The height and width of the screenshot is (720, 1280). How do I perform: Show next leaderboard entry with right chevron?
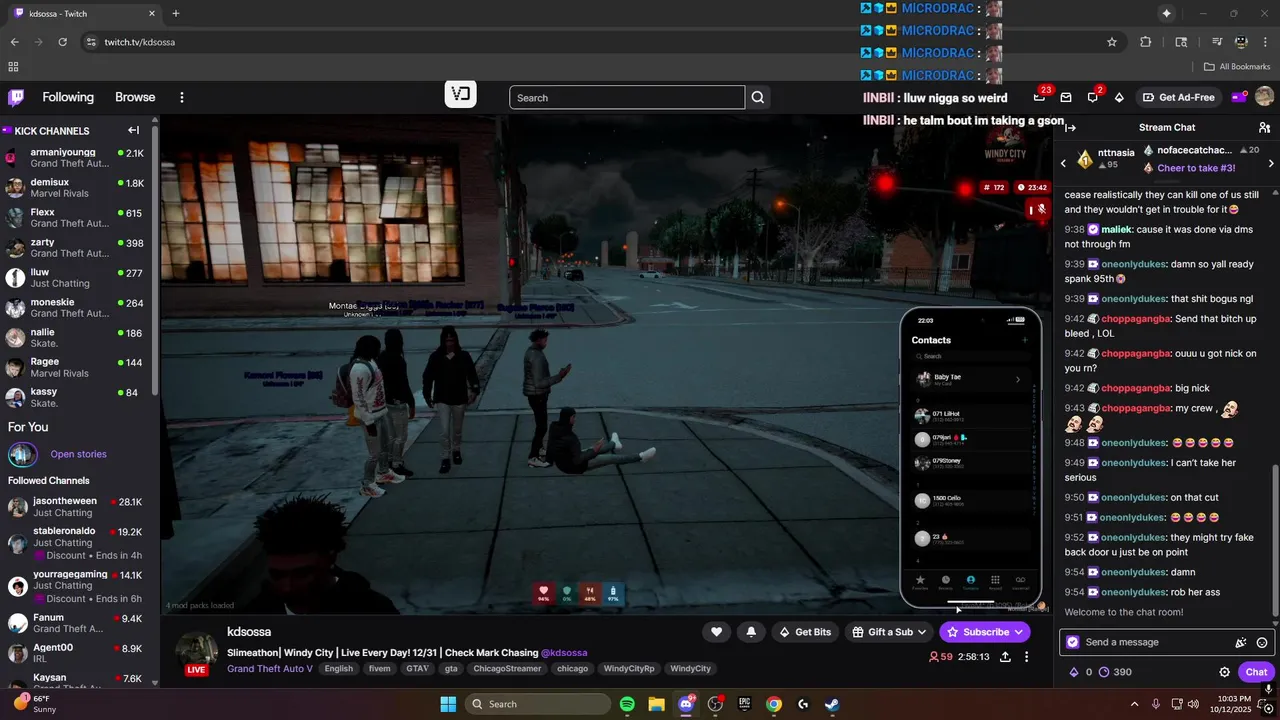1271,163
